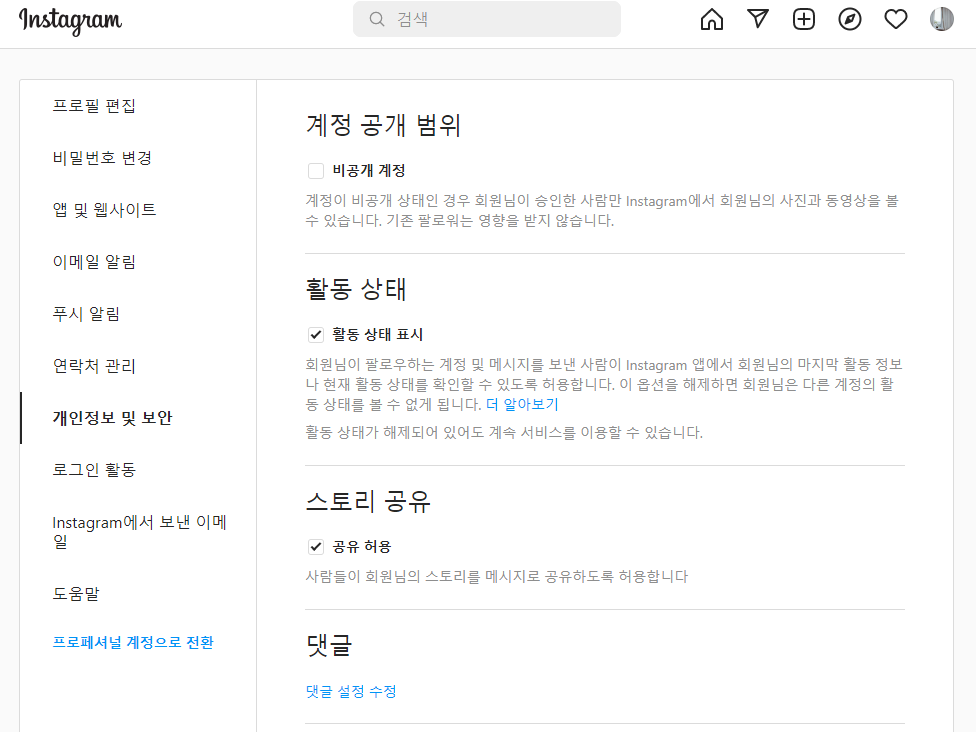The image size is (976, 732).
Task: Focus the 검색 search field
Action: pyautogui.click(x=487, y=19)
